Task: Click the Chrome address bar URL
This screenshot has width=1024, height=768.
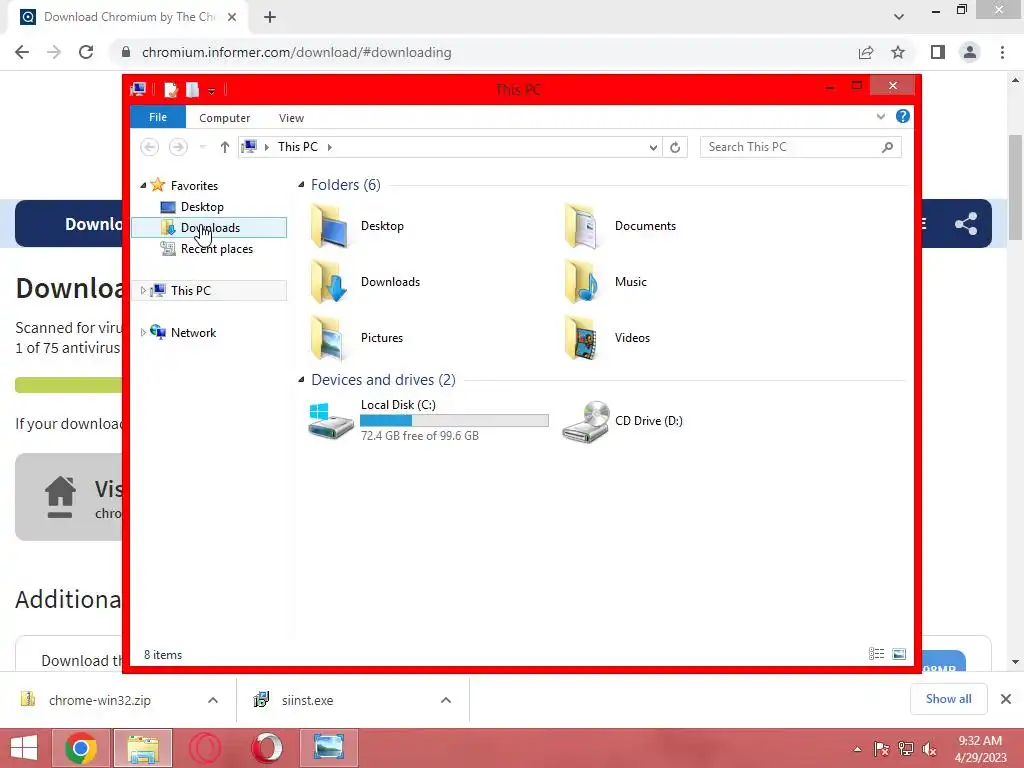Action: pyautogui.click(x=296, y=52)
